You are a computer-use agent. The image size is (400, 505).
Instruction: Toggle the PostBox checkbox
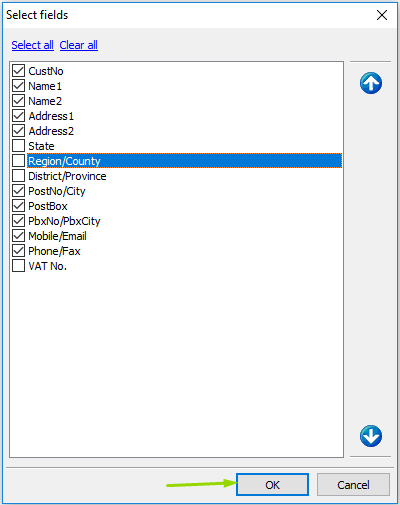[19, 206]
